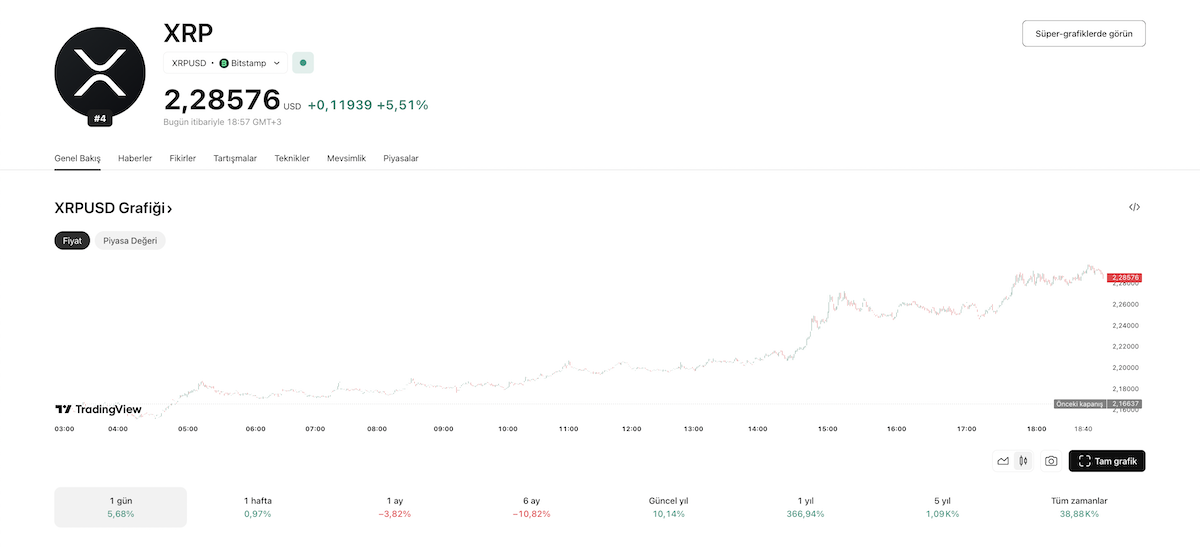Switch chart to candlestick style
The width and height of the screenshot is (1200, 552).
1023,461
